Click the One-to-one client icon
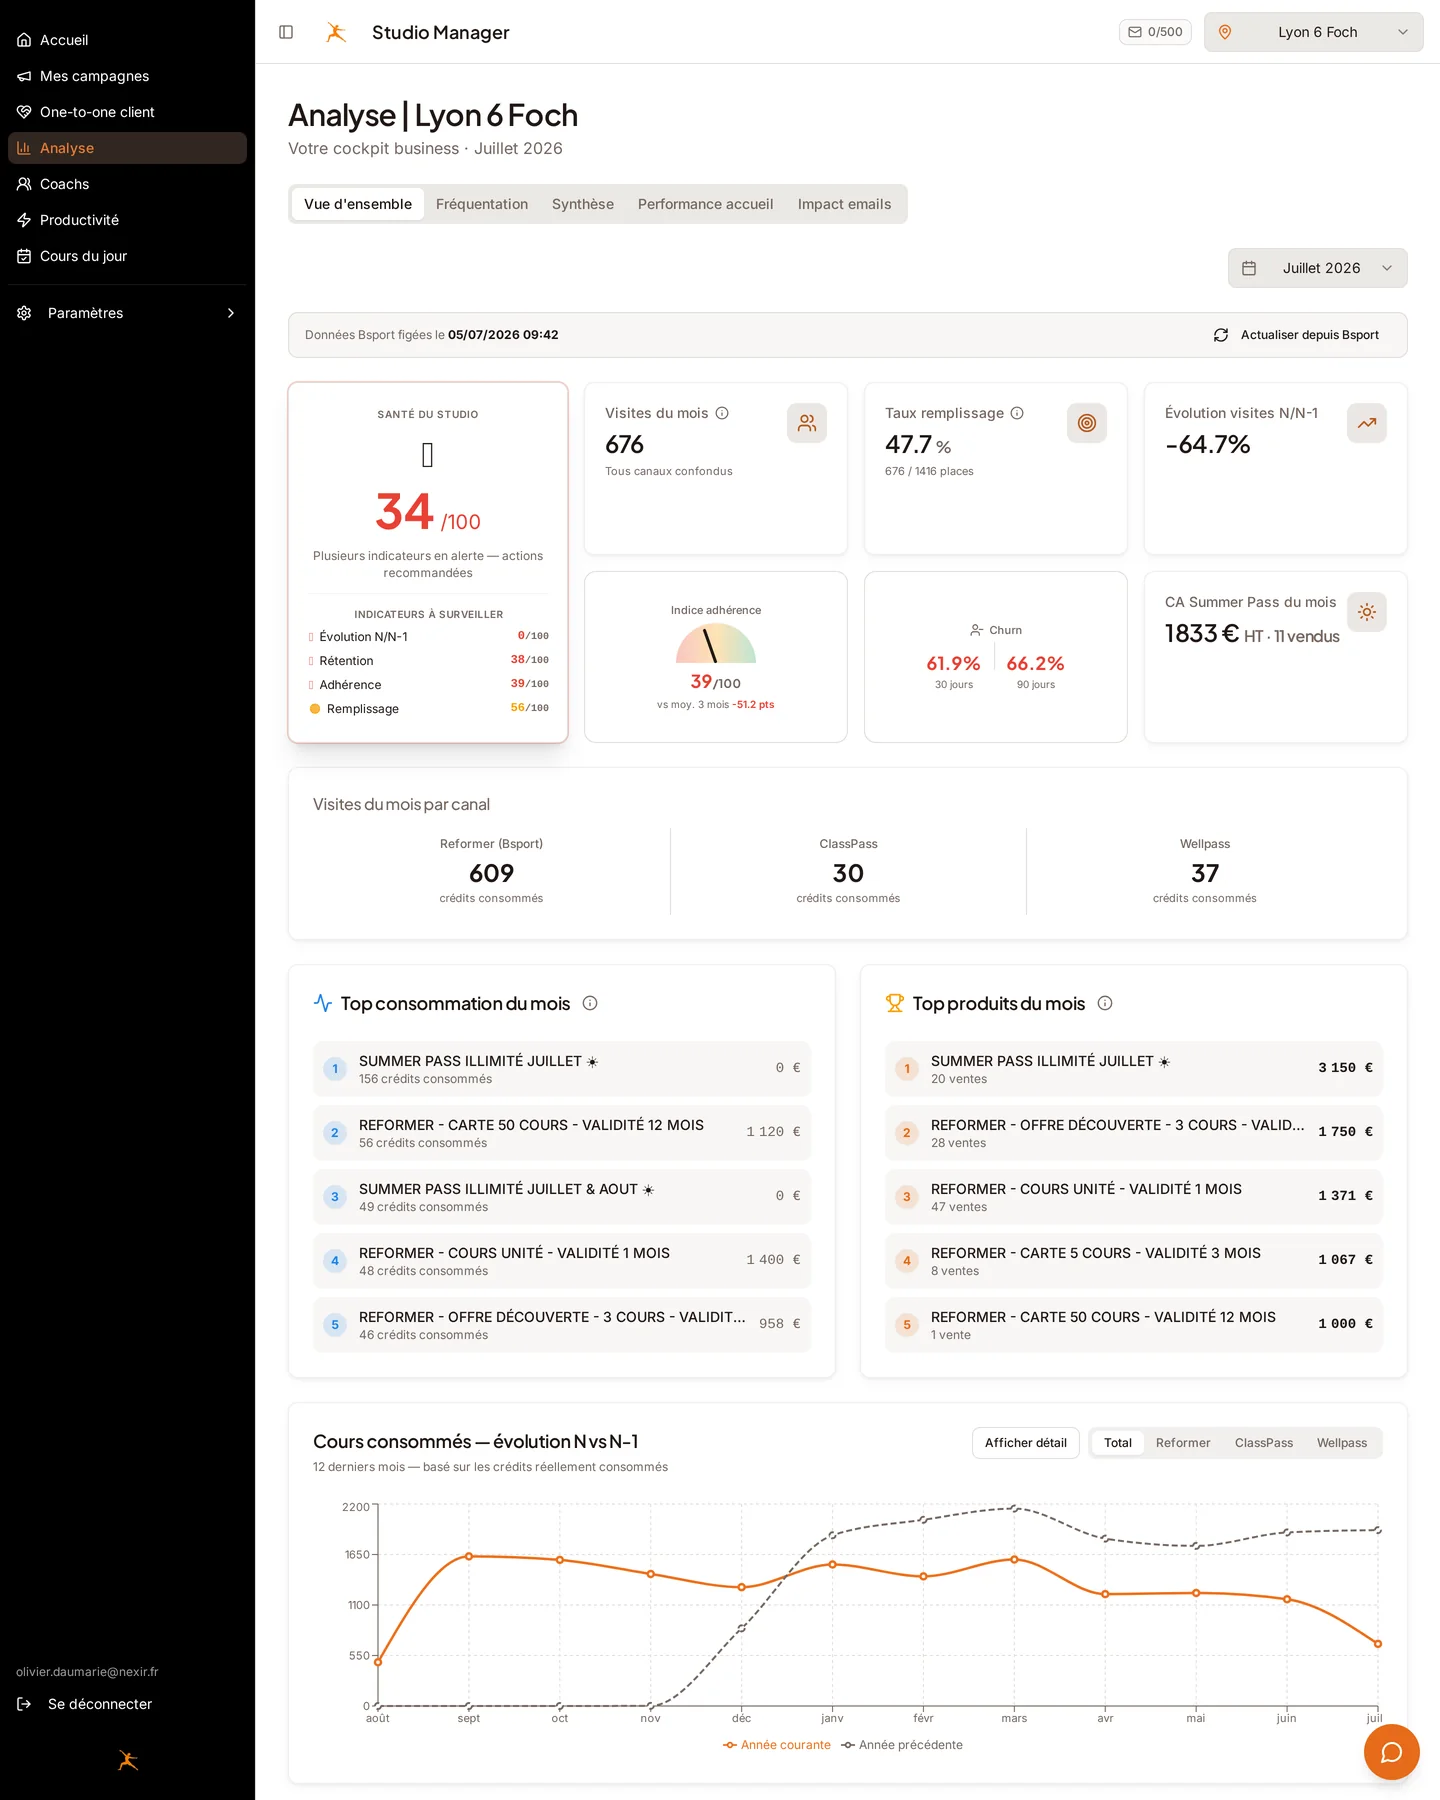Viewport: 1440px width, 1800px height. coord(24,112)
